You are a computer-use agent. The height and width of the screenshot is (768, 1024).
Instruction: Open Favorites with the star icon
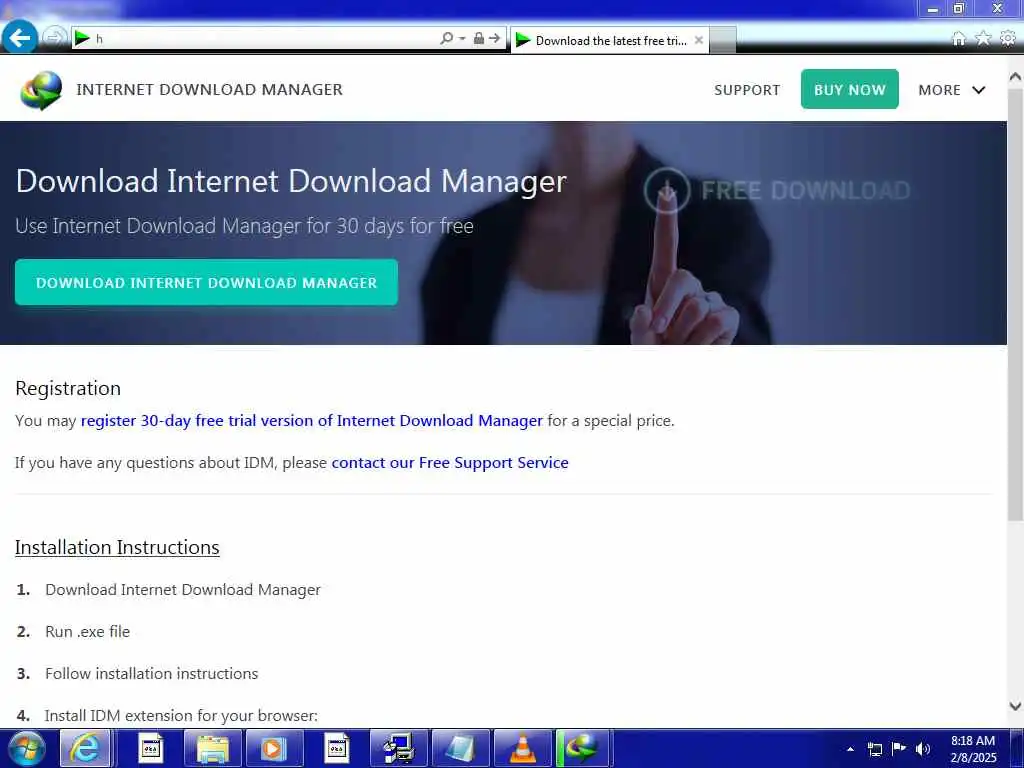pos(983,39)
